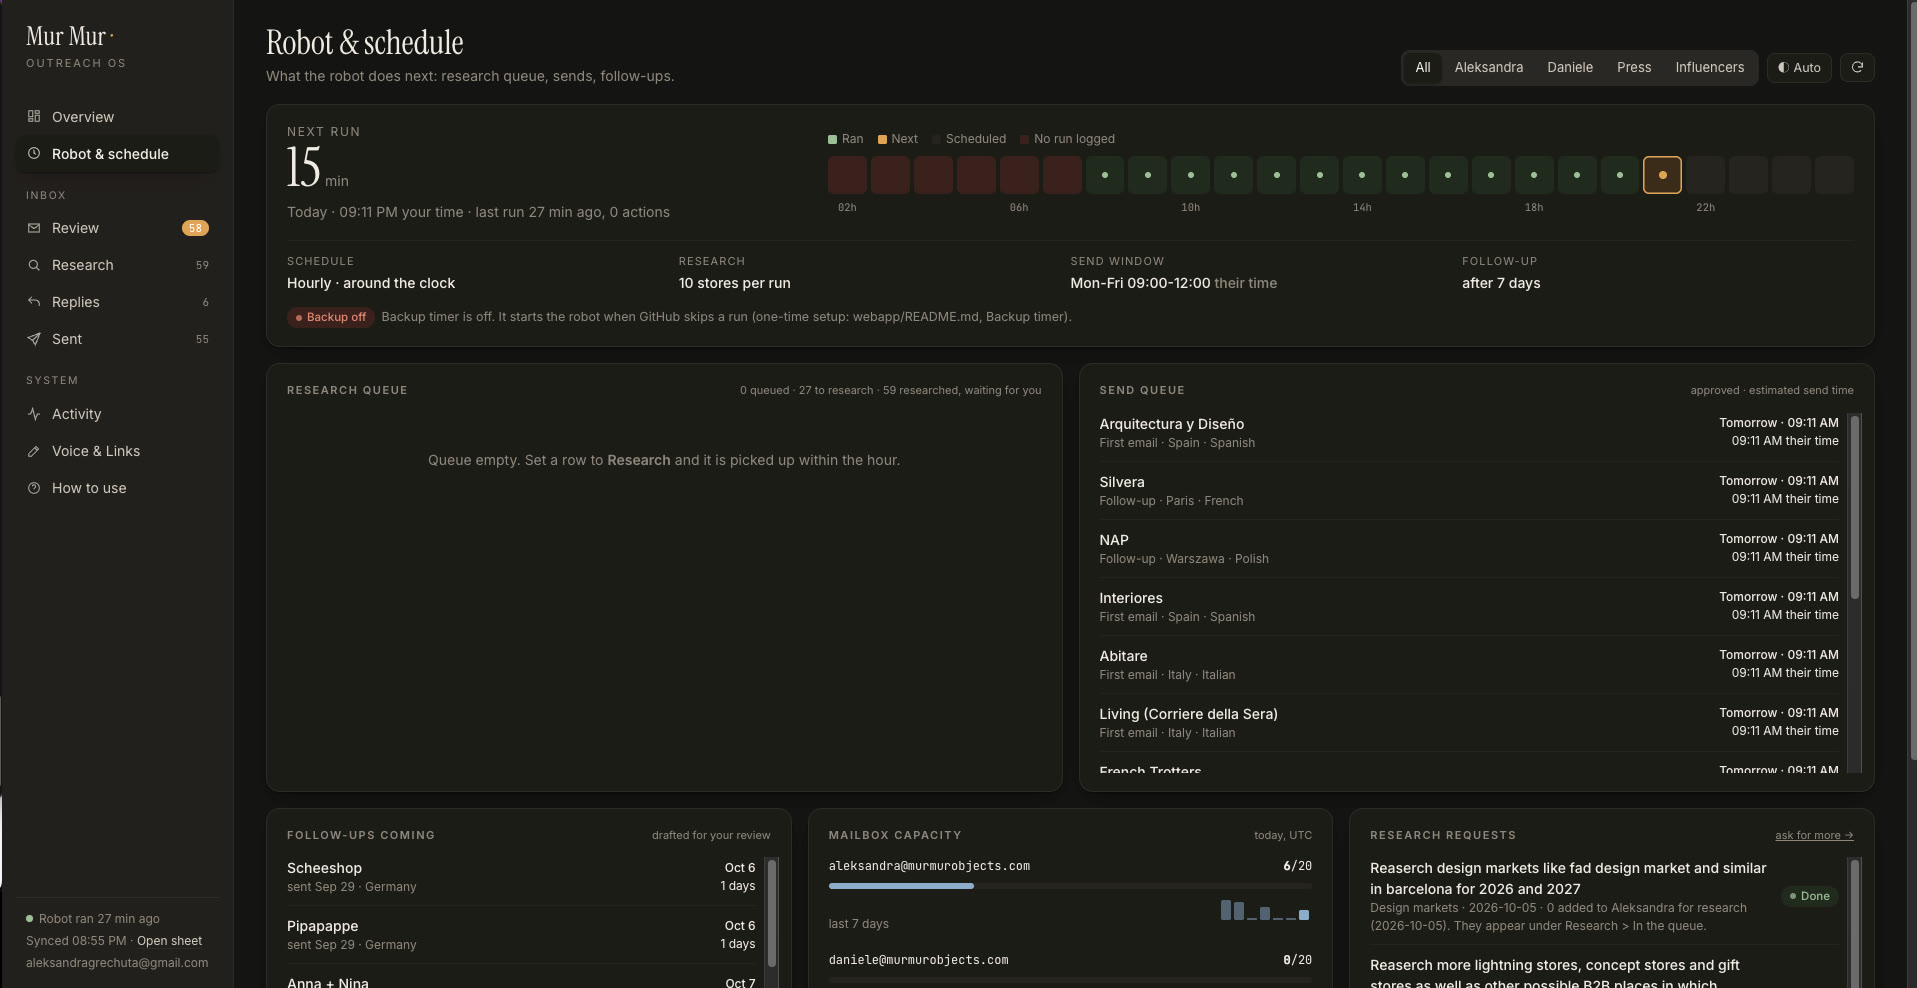1917x988 pixels.
Task: Open Overview via its grid icon
Action: coord(34,116)
